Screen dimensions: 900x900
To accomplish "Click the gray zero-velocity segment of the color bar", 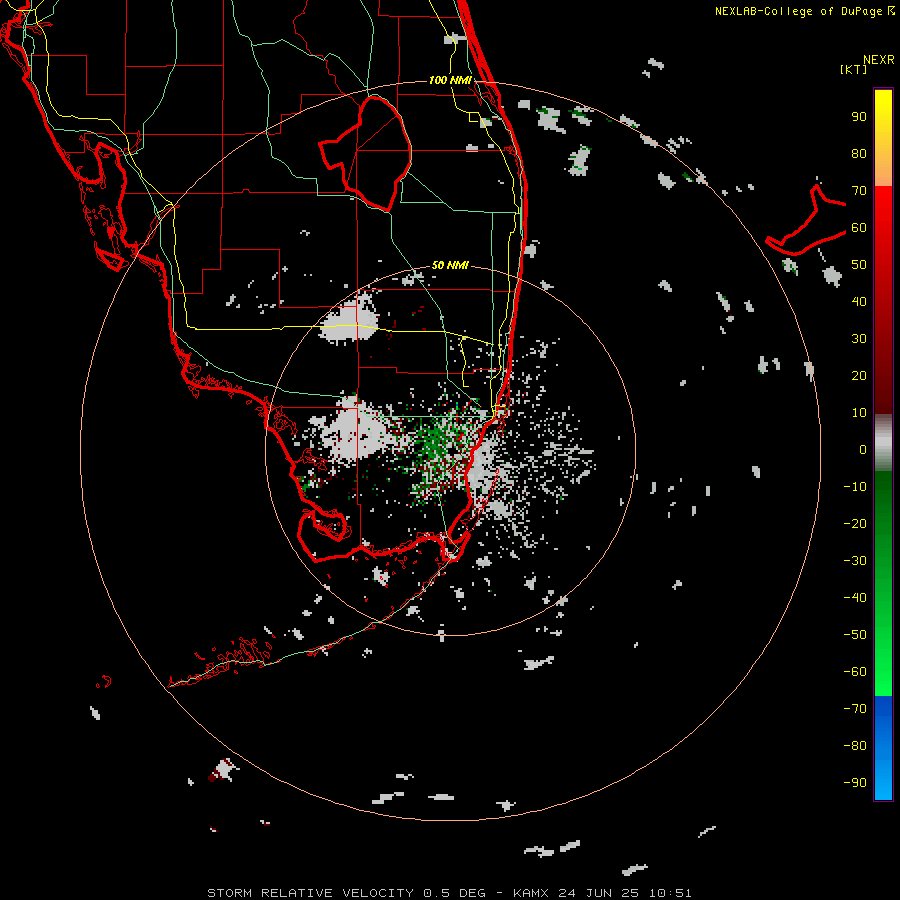I will coord(883,443).
